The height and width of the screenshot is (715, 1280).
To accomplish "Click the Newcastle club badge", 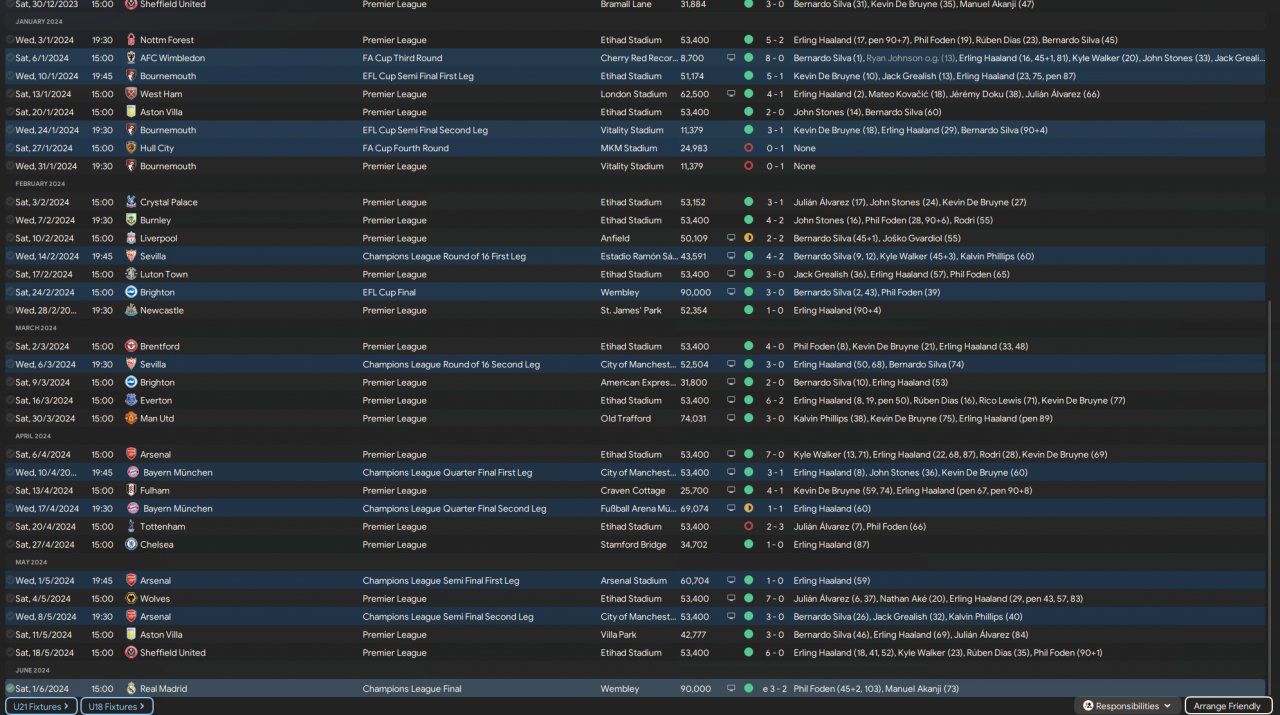I will (131, 310).
